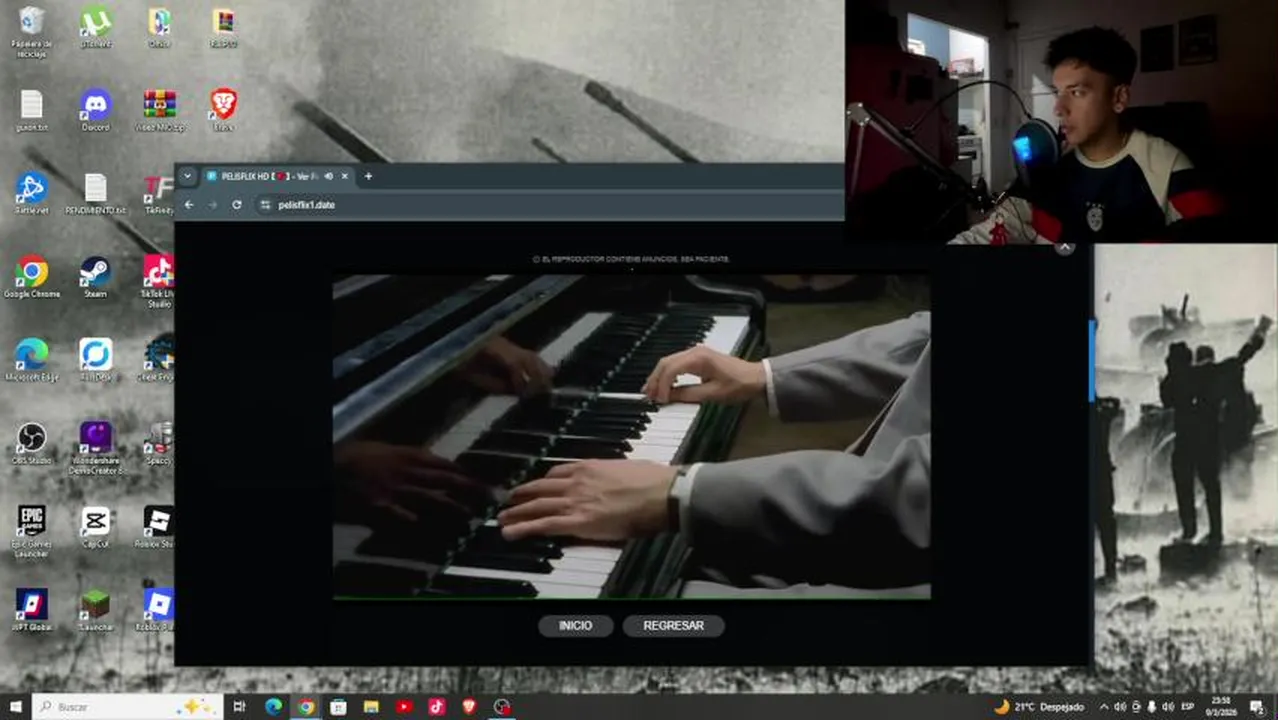
Task: Launch CapCut from the desktop
Action: (x=96, y=527)
